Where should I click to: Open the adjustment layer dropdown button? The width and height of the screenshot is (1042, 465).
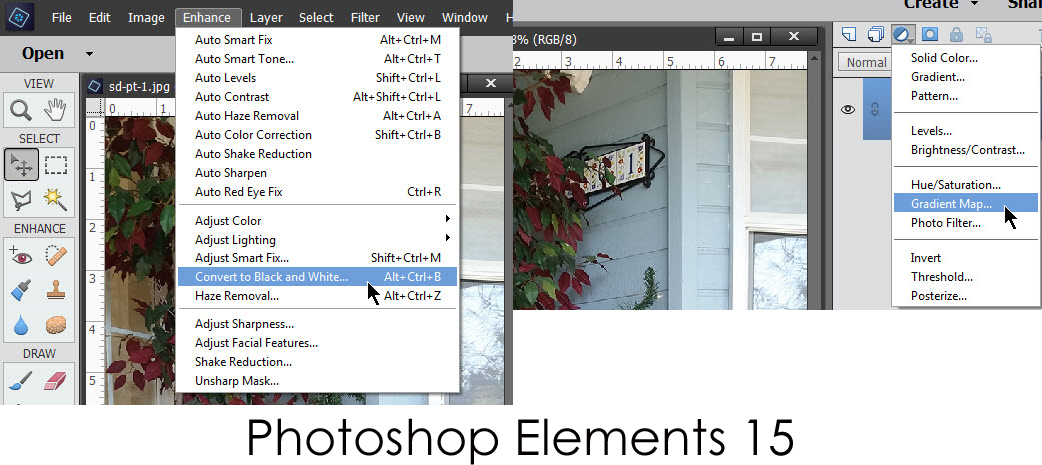click(x=903, y=35)
